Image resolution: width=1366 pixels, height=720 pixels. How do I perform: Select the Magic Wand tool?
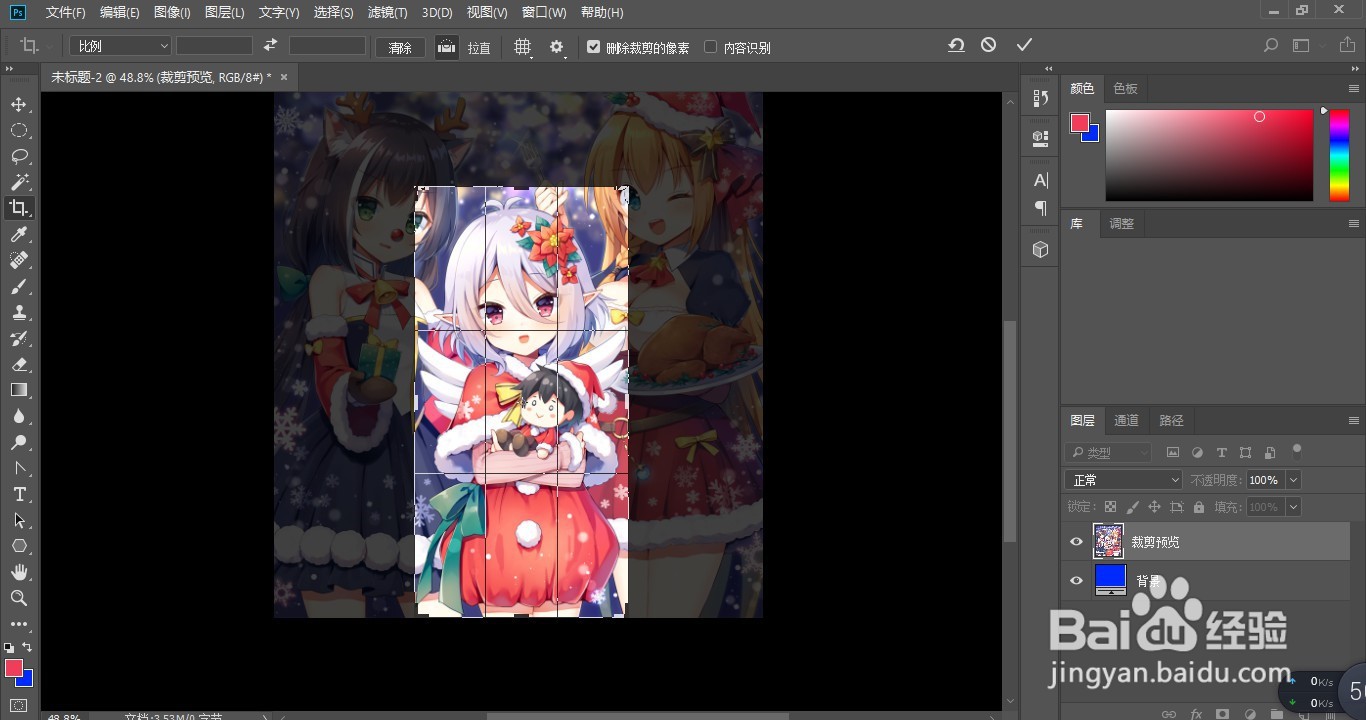click(x=19, y=183)
